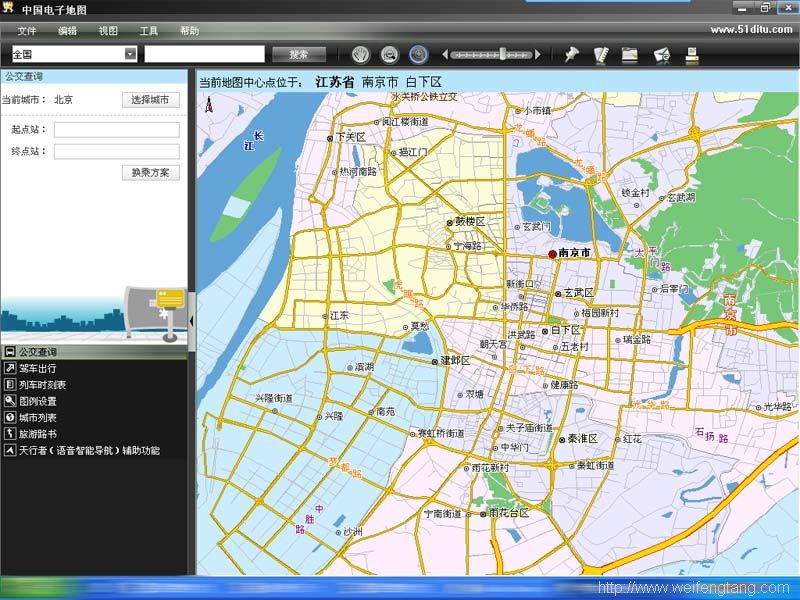
Task: Focus the 起点站 input field
Action: click(x=117, y=130)
